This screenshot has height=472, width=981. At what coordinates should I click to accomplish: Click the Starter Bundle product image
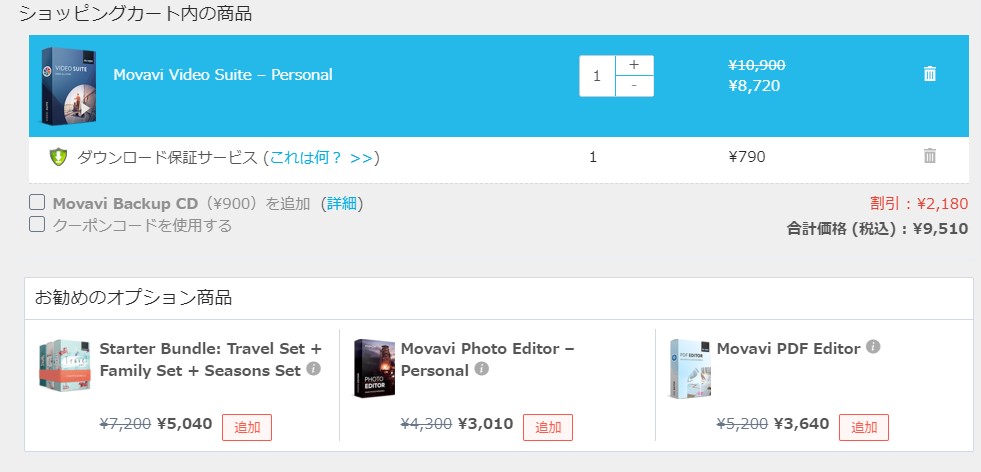pos(64,366)
